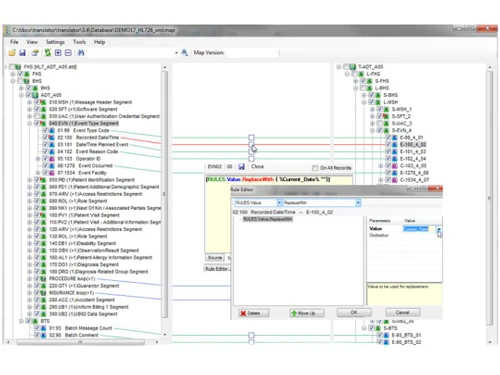Click the icon of S-BTS target node
500x375 pixels.
378,328
